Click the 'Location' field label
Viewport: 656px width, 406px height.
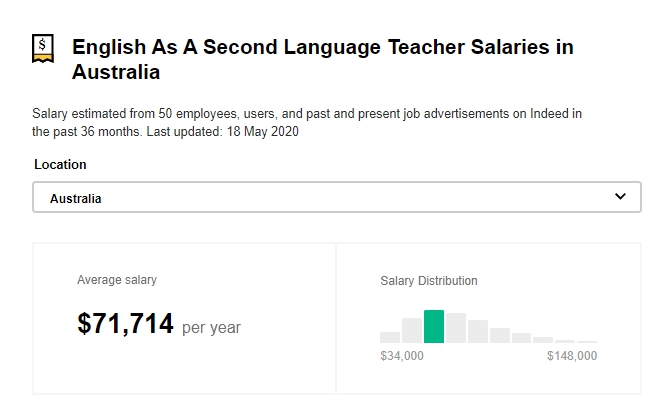[60, 164]
